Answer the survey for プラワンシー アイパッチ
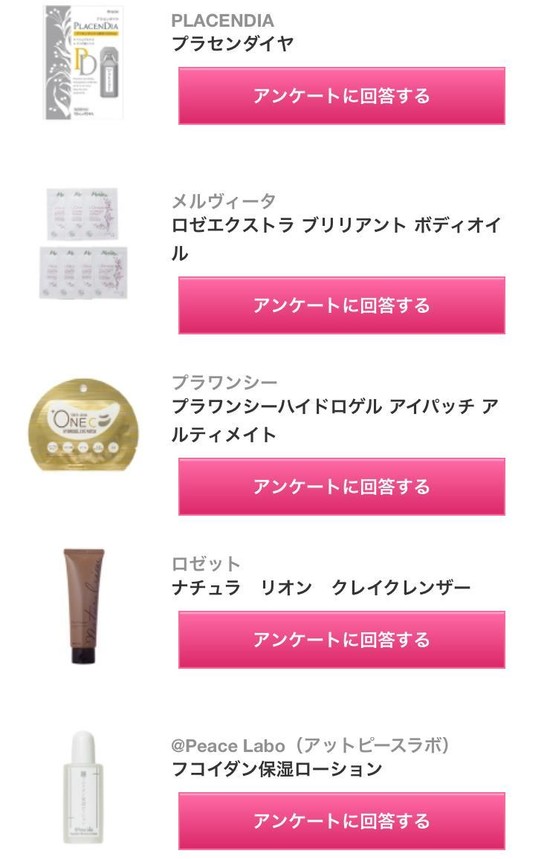This screenshot has height=859, width=550. [341, 486]
